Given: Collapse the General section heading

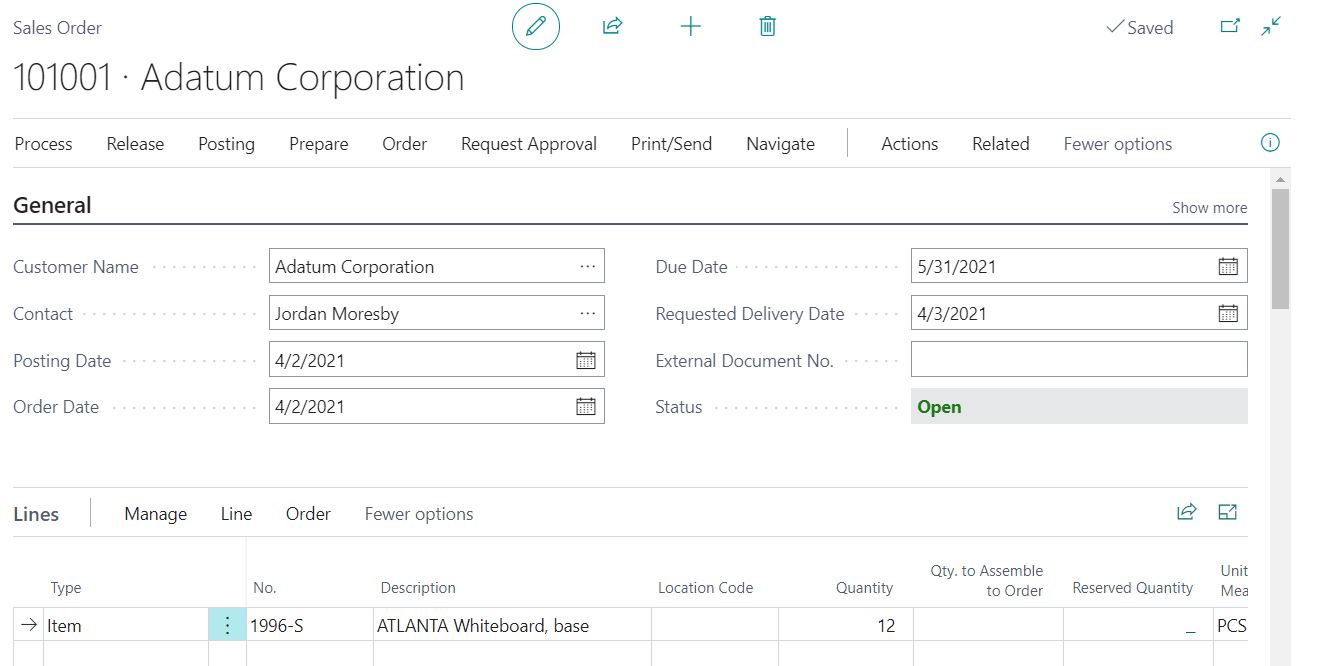Looking at the screenshot, I should (x=52, y=205).
